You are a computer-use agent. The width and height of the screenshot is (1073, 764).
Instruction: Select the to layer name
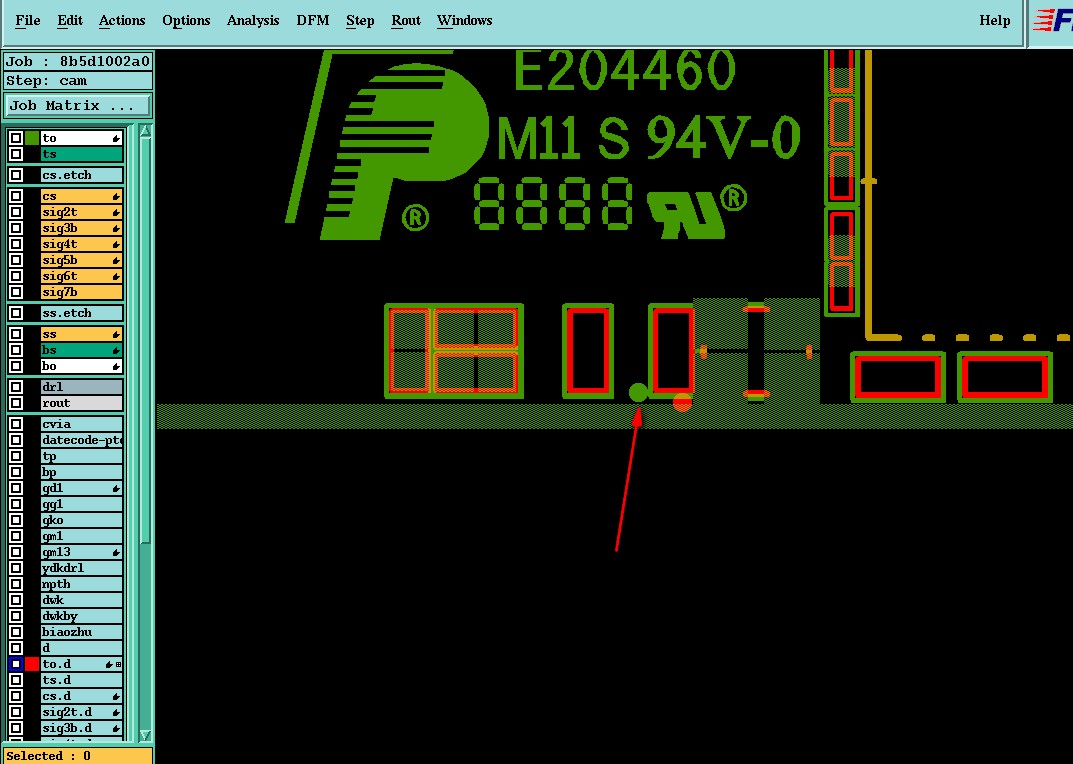click(81, 138)
